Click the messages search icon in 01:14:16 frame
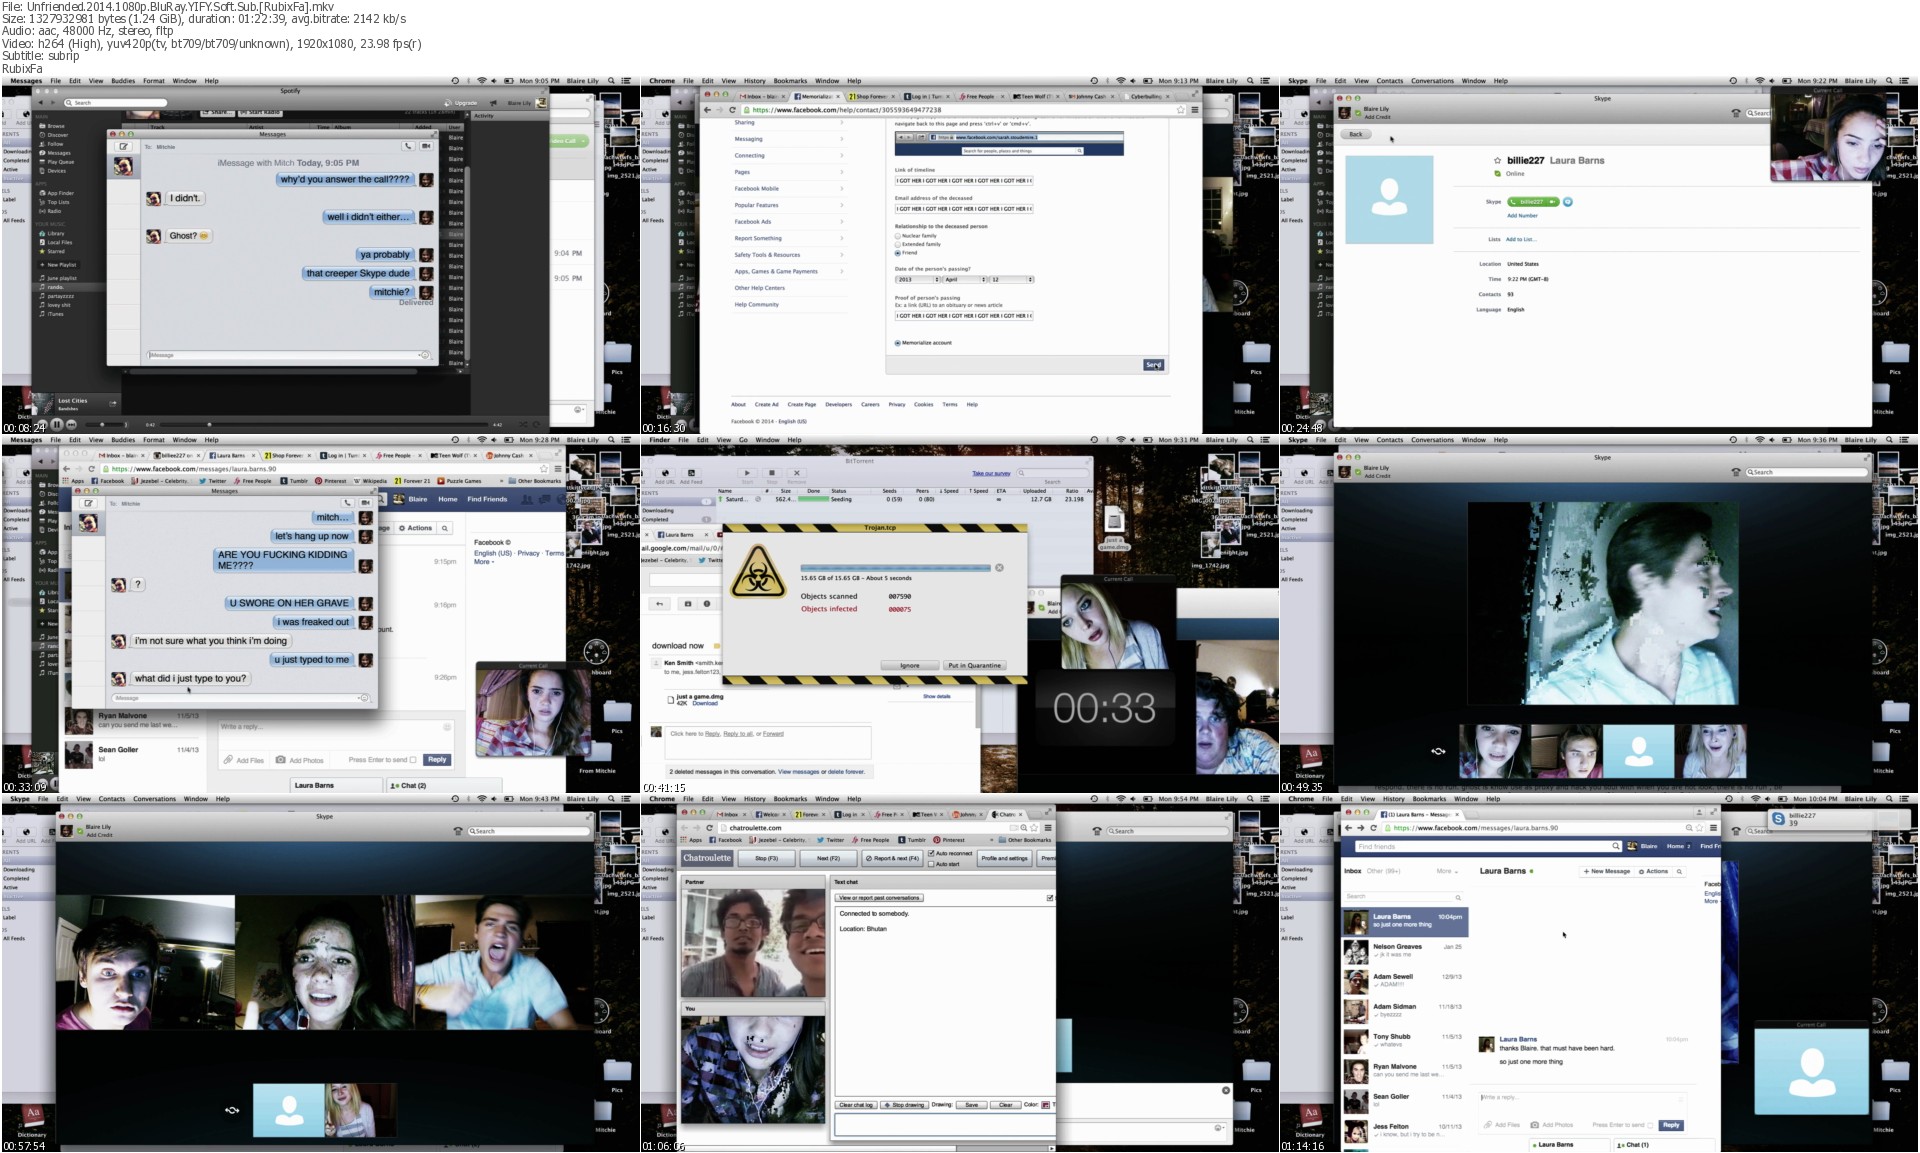1920x1153 pixels. click(x=1679, y=872)
